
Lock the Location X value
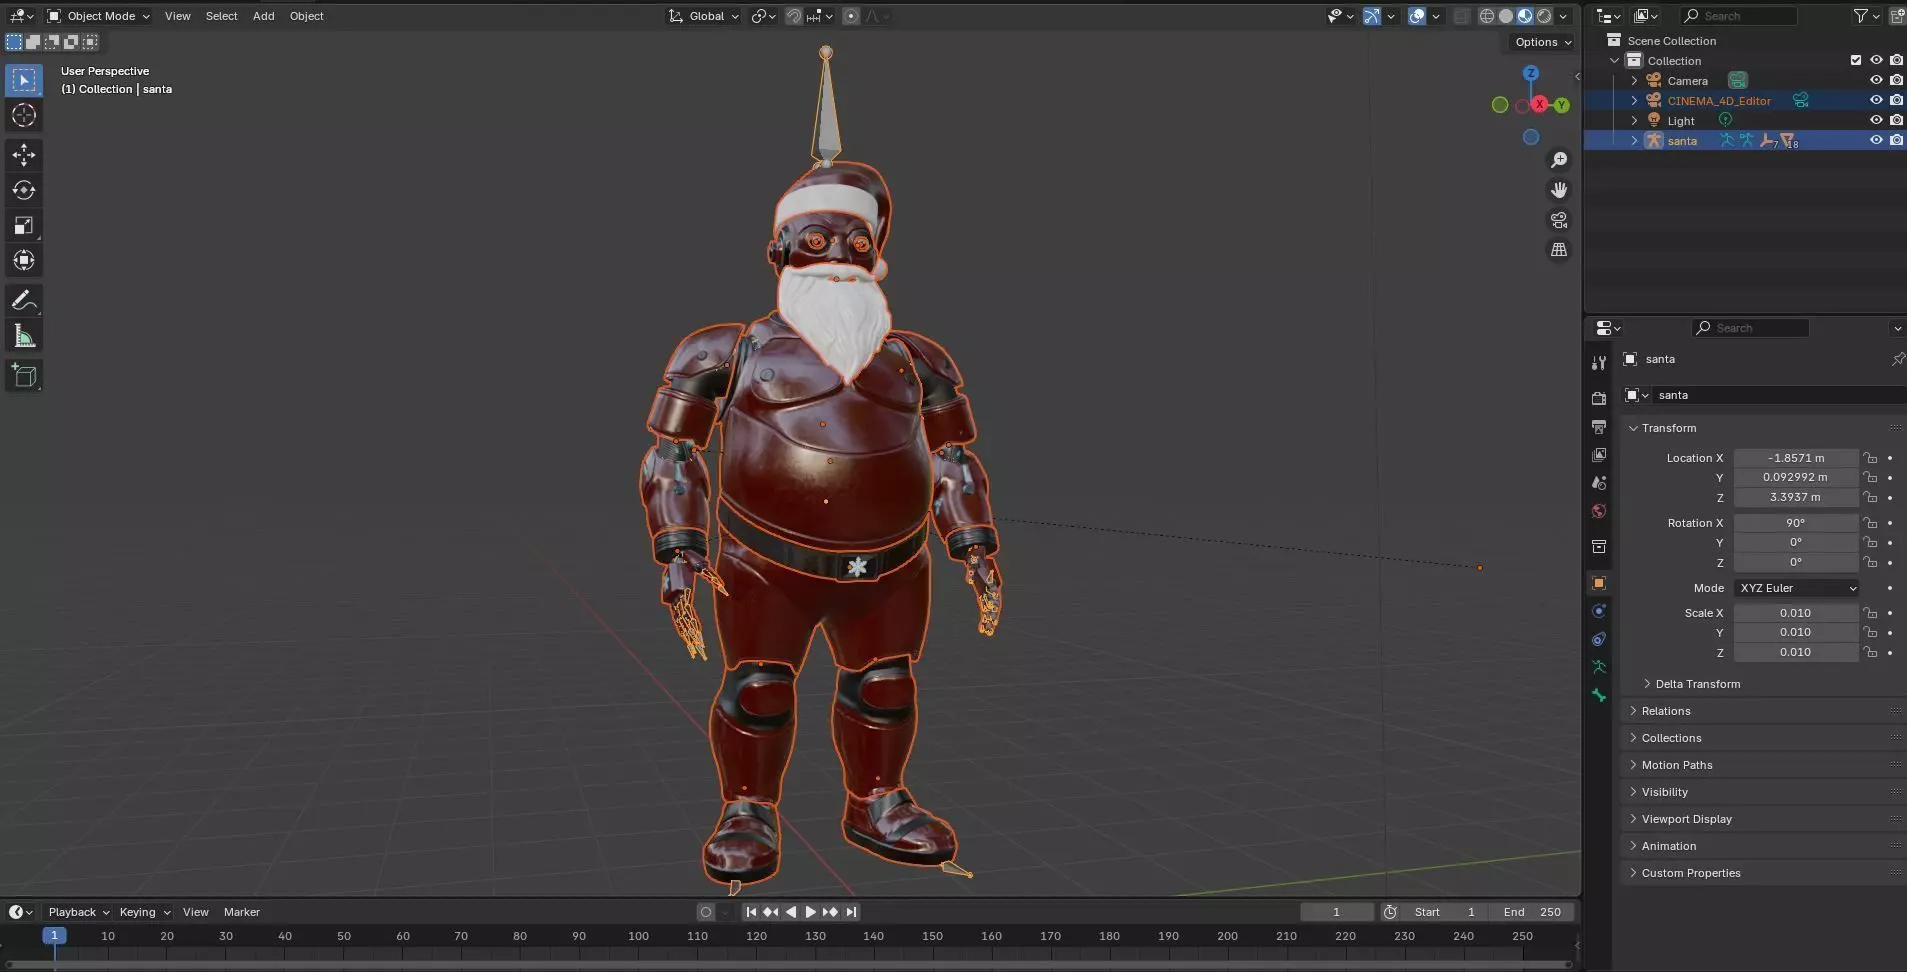coord(1870,458)
